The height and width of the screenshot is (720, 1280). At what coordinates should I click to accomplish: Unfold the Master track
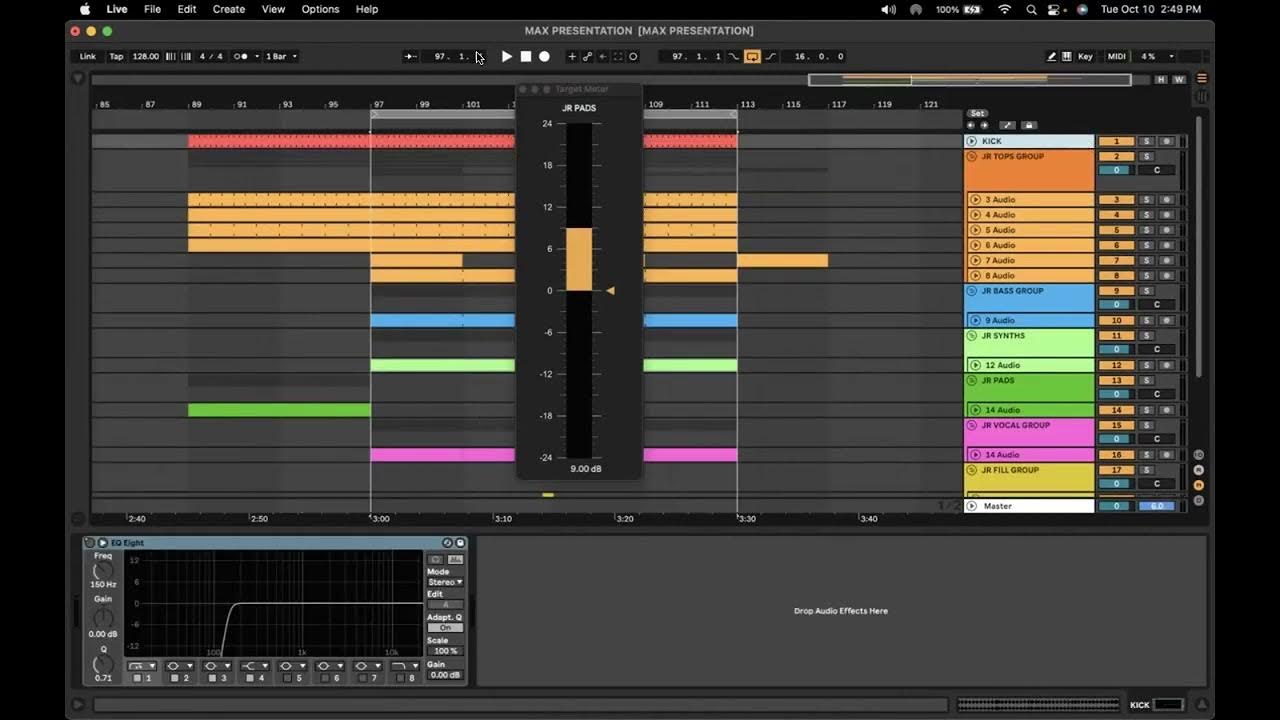click(x=972, y=506)
